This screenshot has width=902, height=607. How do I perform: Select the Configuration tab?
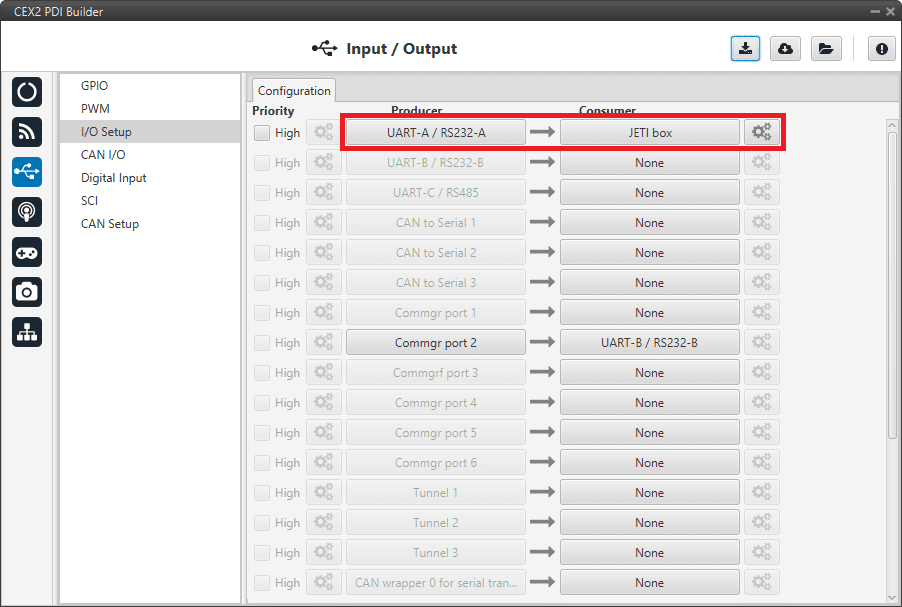[294, 90]
